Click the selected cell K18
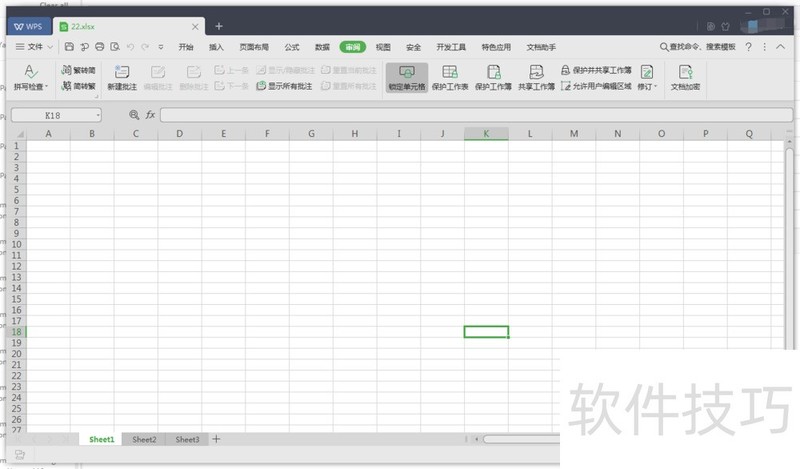 click(x=486, y=332)
